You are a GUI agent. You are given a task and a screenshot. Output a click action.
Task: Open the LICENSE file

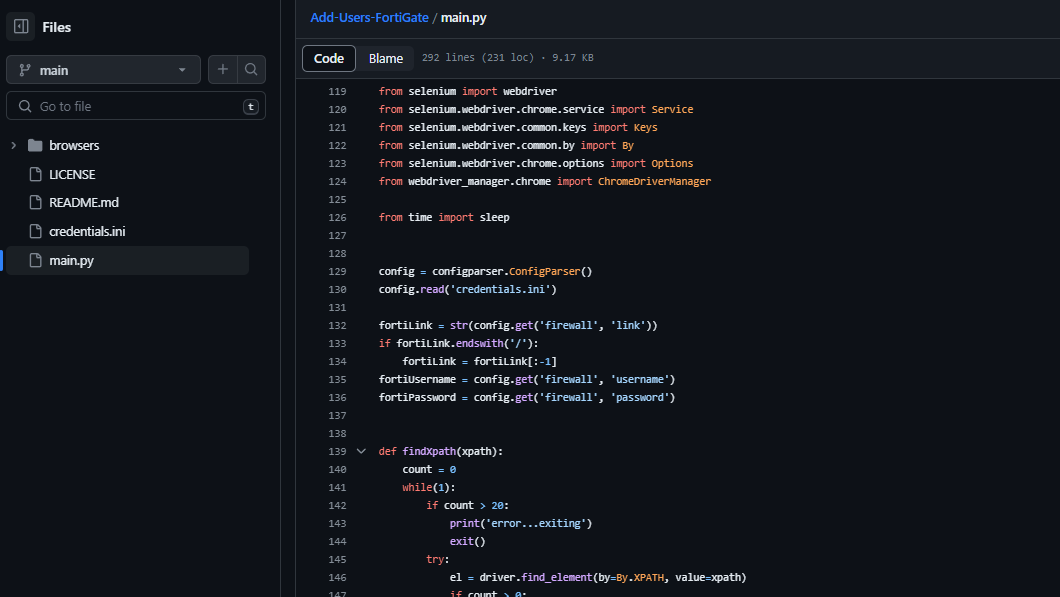tap(72, 174)
